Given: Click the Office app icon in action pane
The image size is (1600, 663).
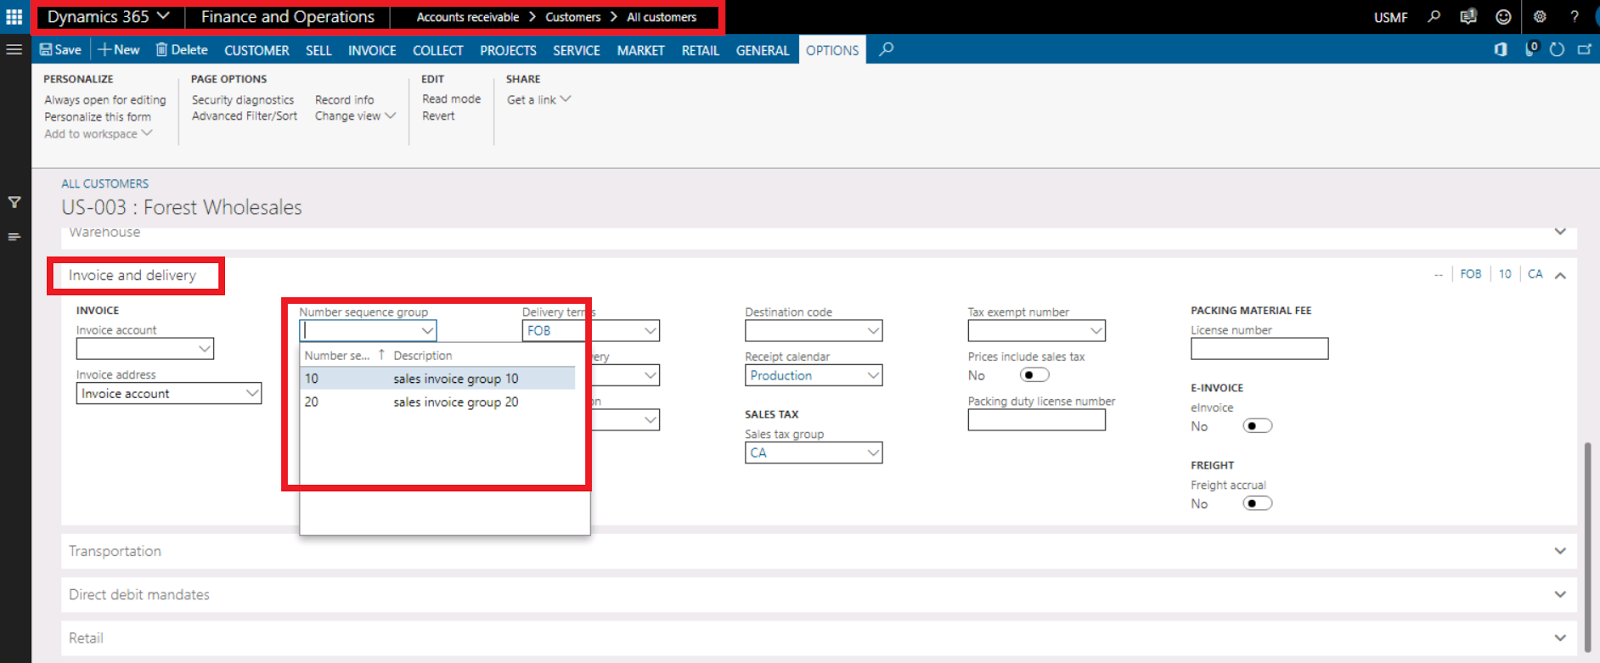Looking at the screenshot, I should tap(1500, 49).
